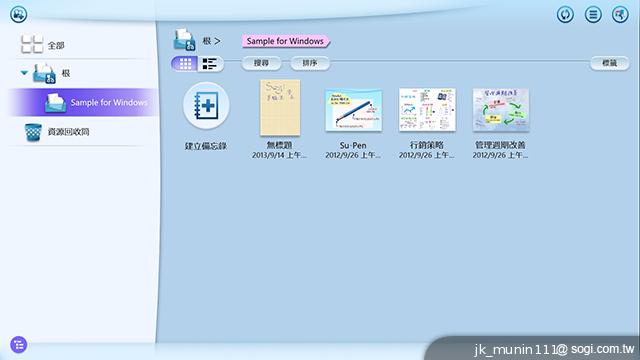640x360 pixels.
Task: Switch to list view
Action: [211, 63]
